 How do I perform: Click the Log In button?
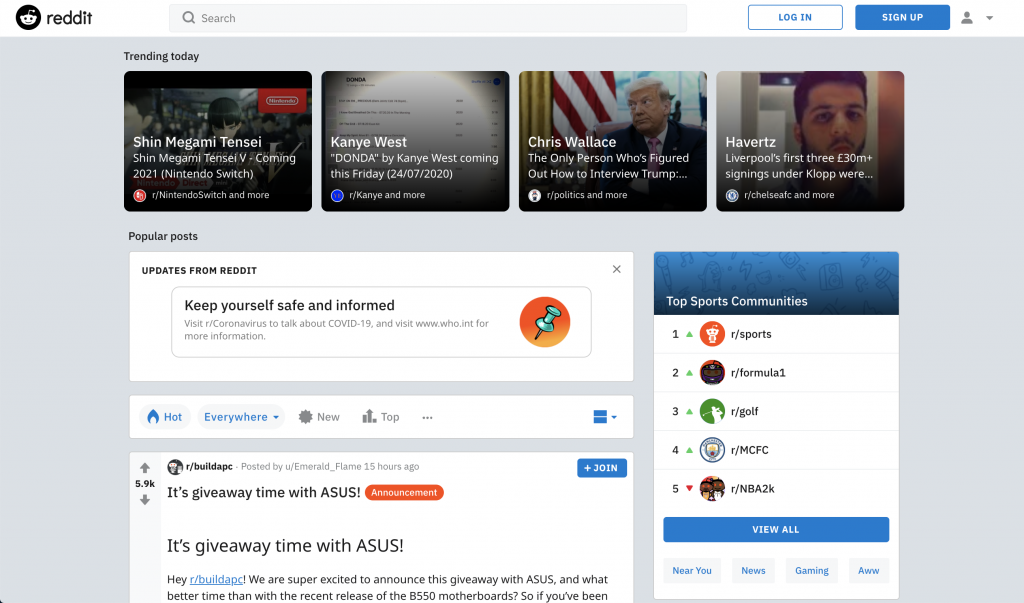(x=795, y=18)
